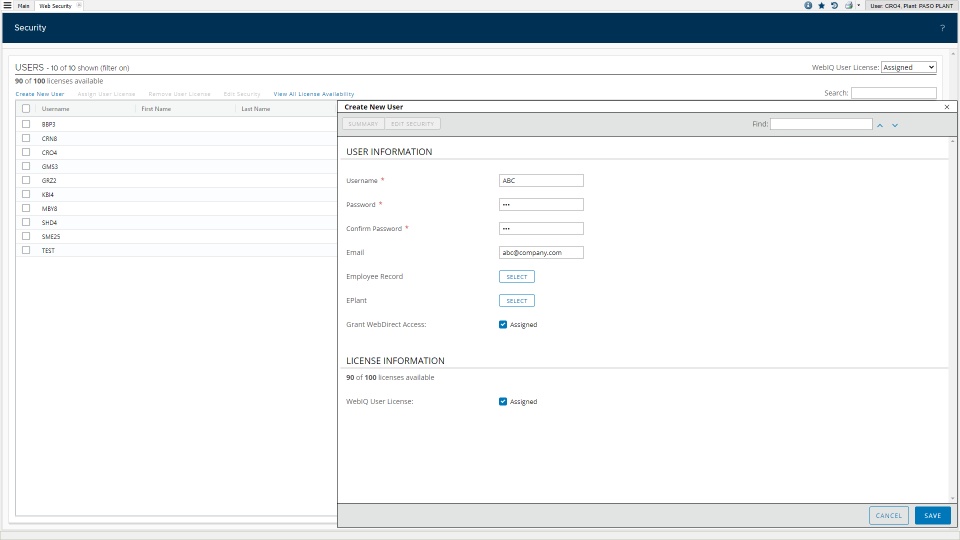Screen dimensions: 960x540
Task: Check the CRN8 user checkbox
Action: (x=26, y=138)
